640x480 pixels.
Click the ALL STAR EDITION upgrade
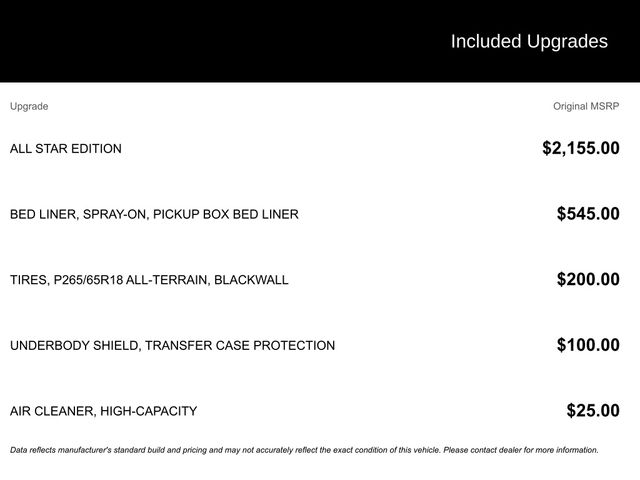tap(66, 149)
